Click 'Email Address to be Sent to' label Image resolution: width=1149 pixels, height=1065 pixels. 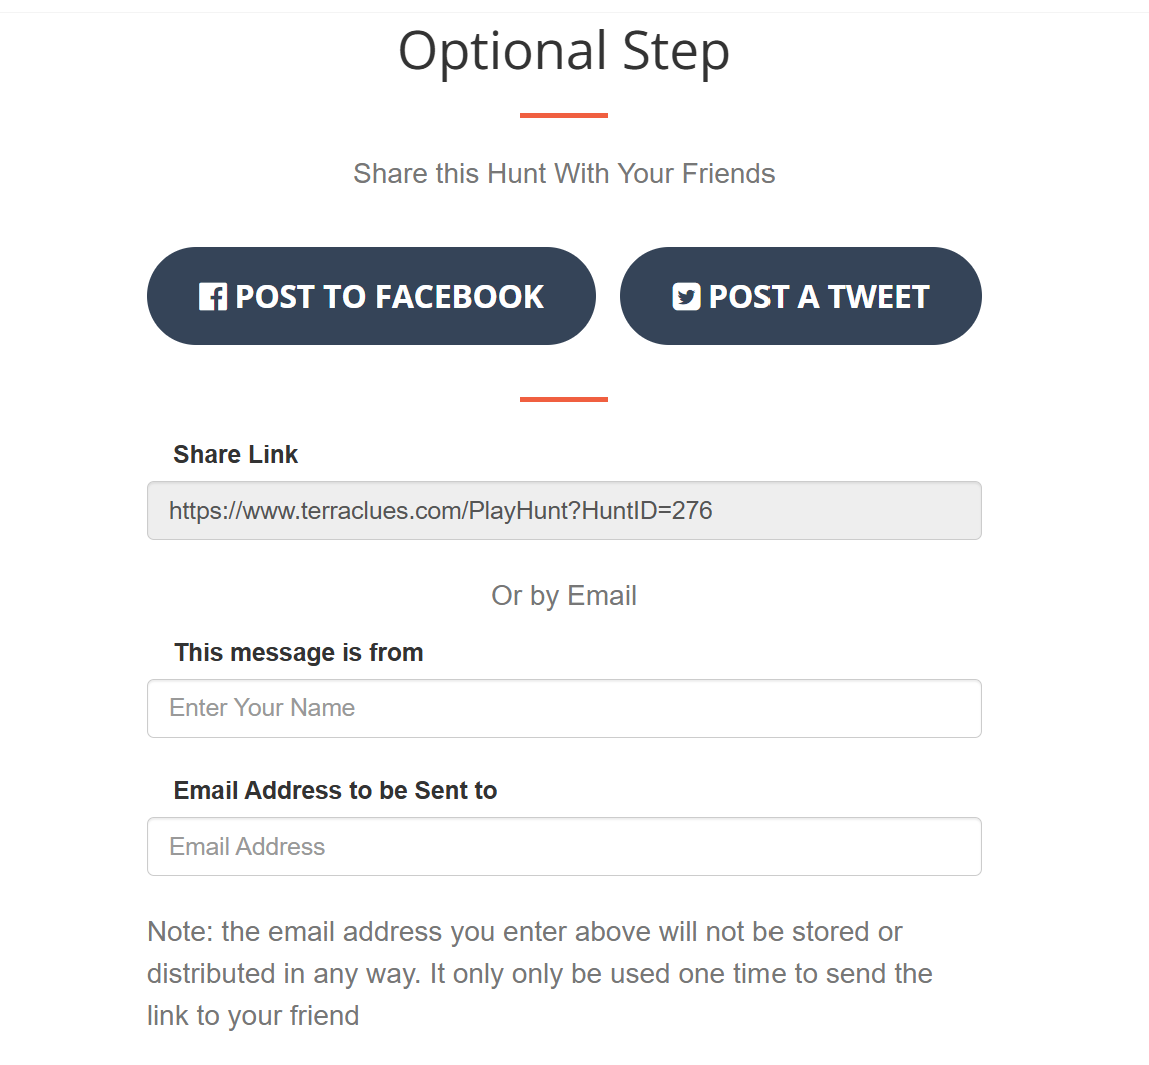tap(335, 791)
